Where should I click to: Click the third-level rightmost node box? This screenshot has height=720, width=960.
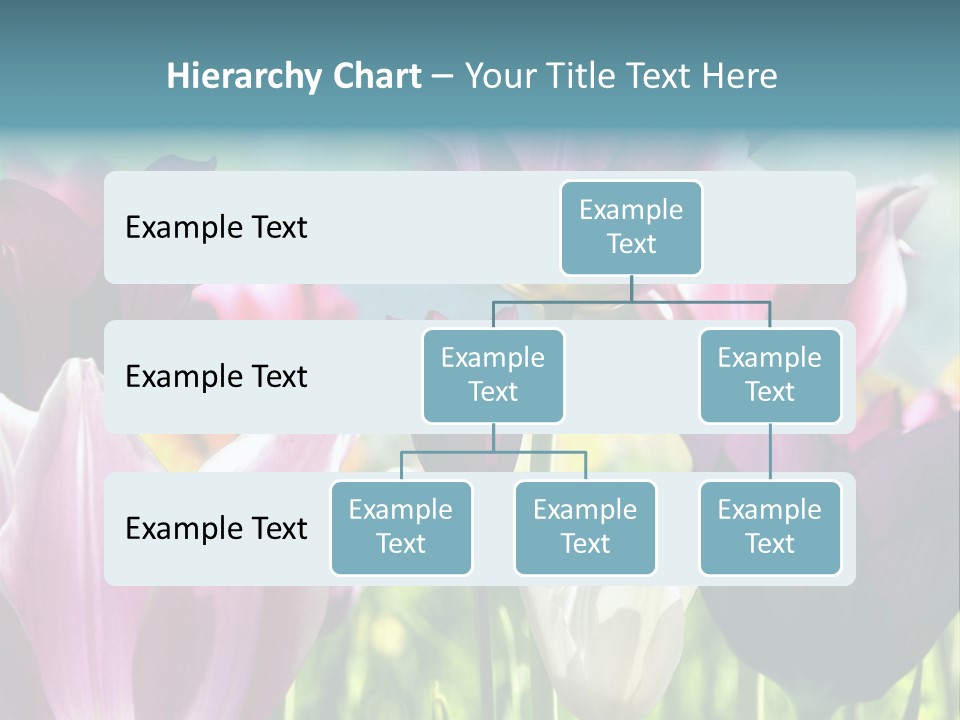[x=769, y=527]
